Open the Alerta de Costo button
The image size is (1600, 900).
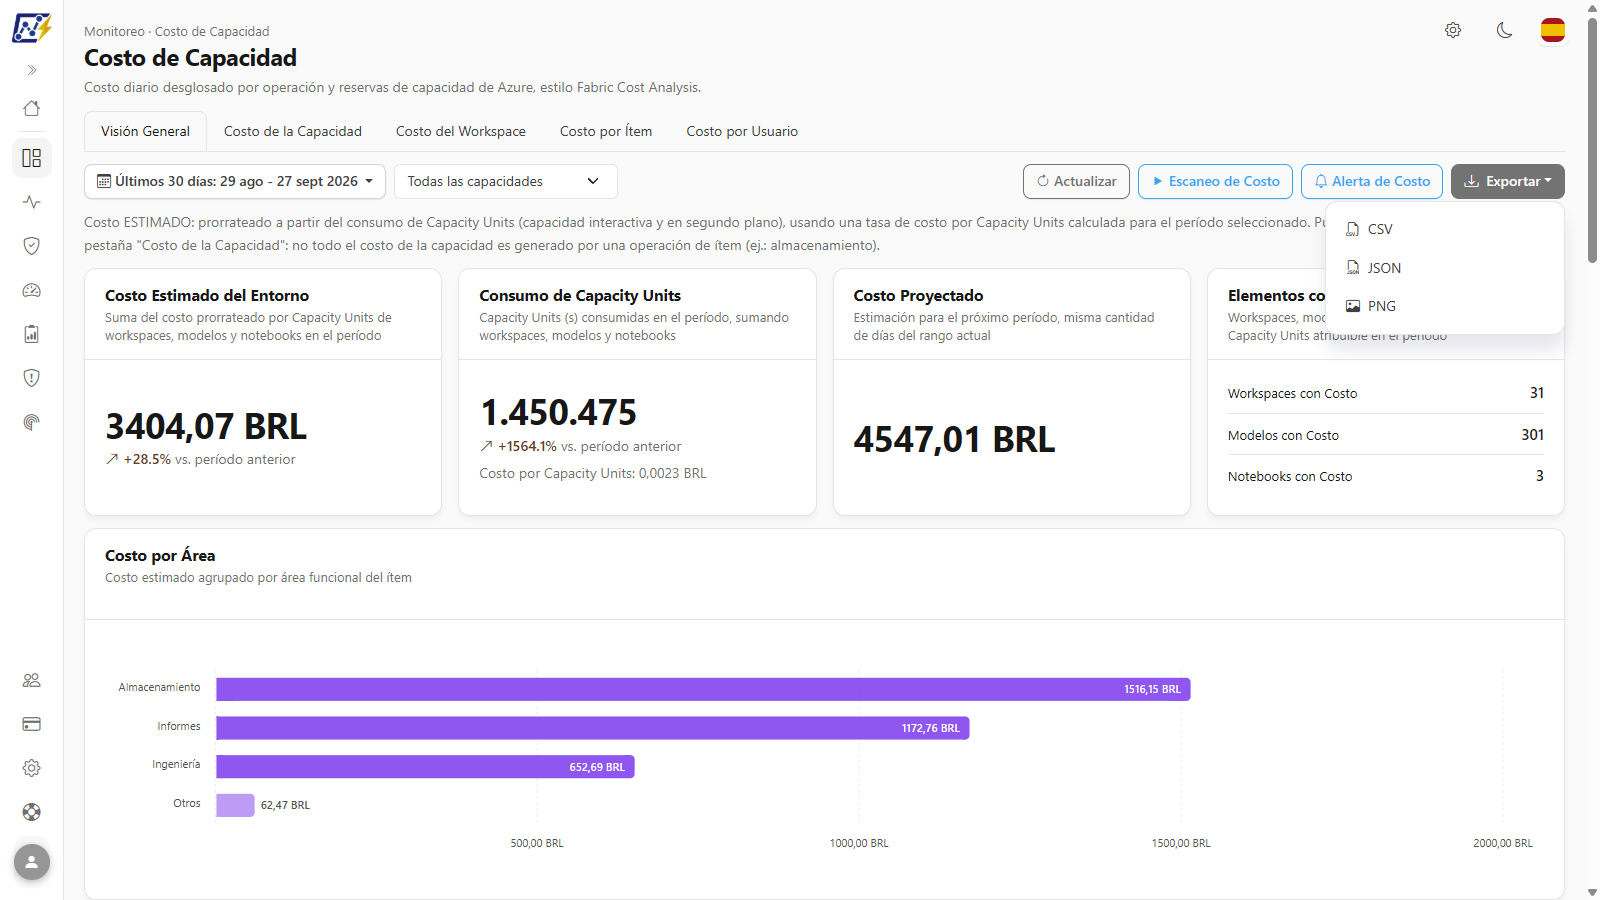coord(1372,181)
